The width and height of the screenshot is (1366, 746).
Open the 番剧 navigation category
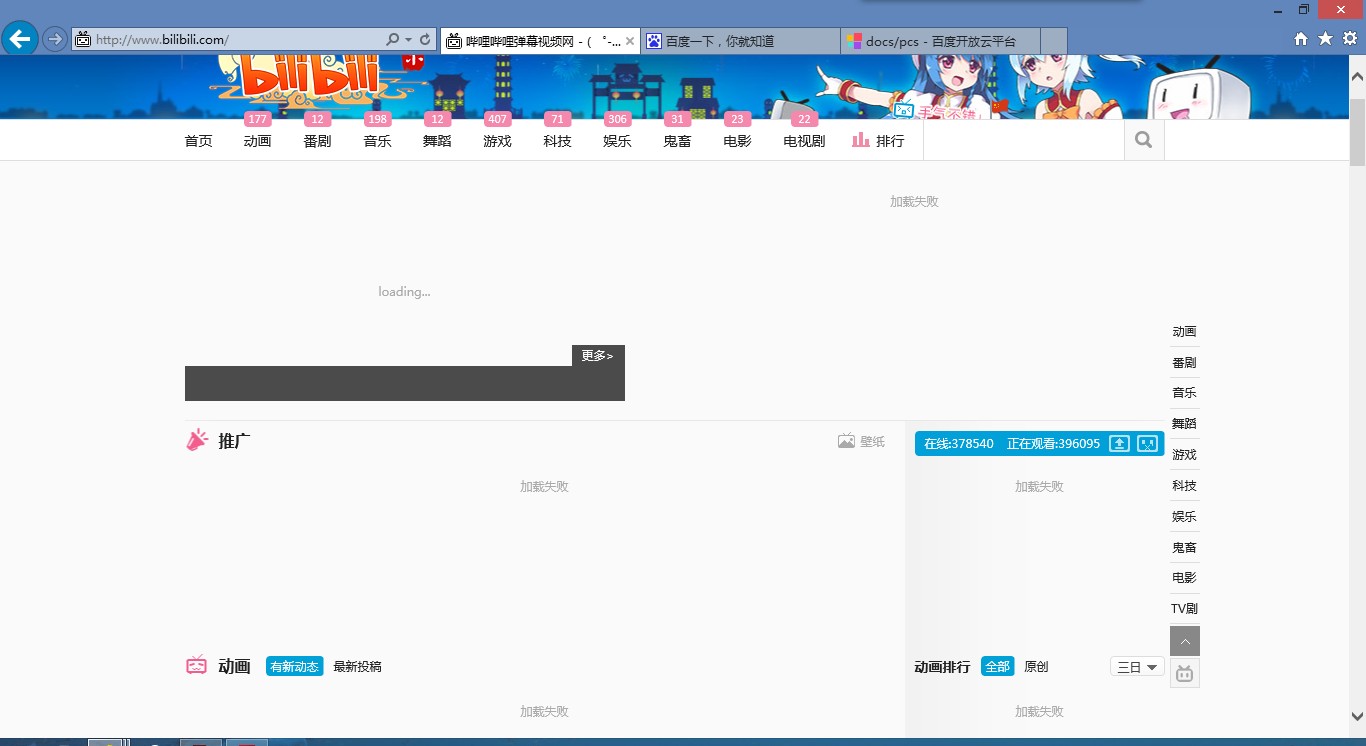pyautogui.click(x=318, y=141)
